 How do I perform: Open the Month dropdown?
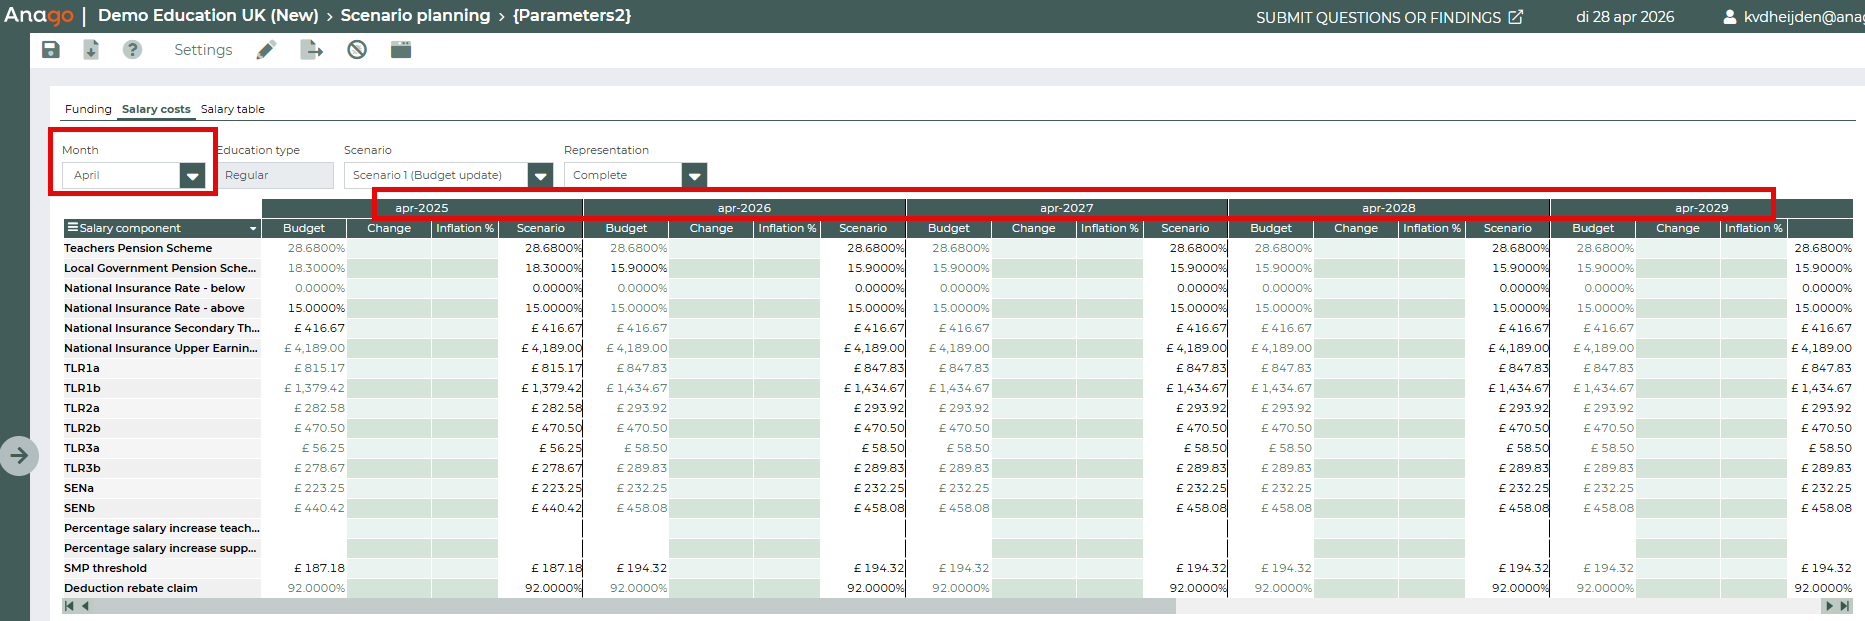tap(192, 176)
